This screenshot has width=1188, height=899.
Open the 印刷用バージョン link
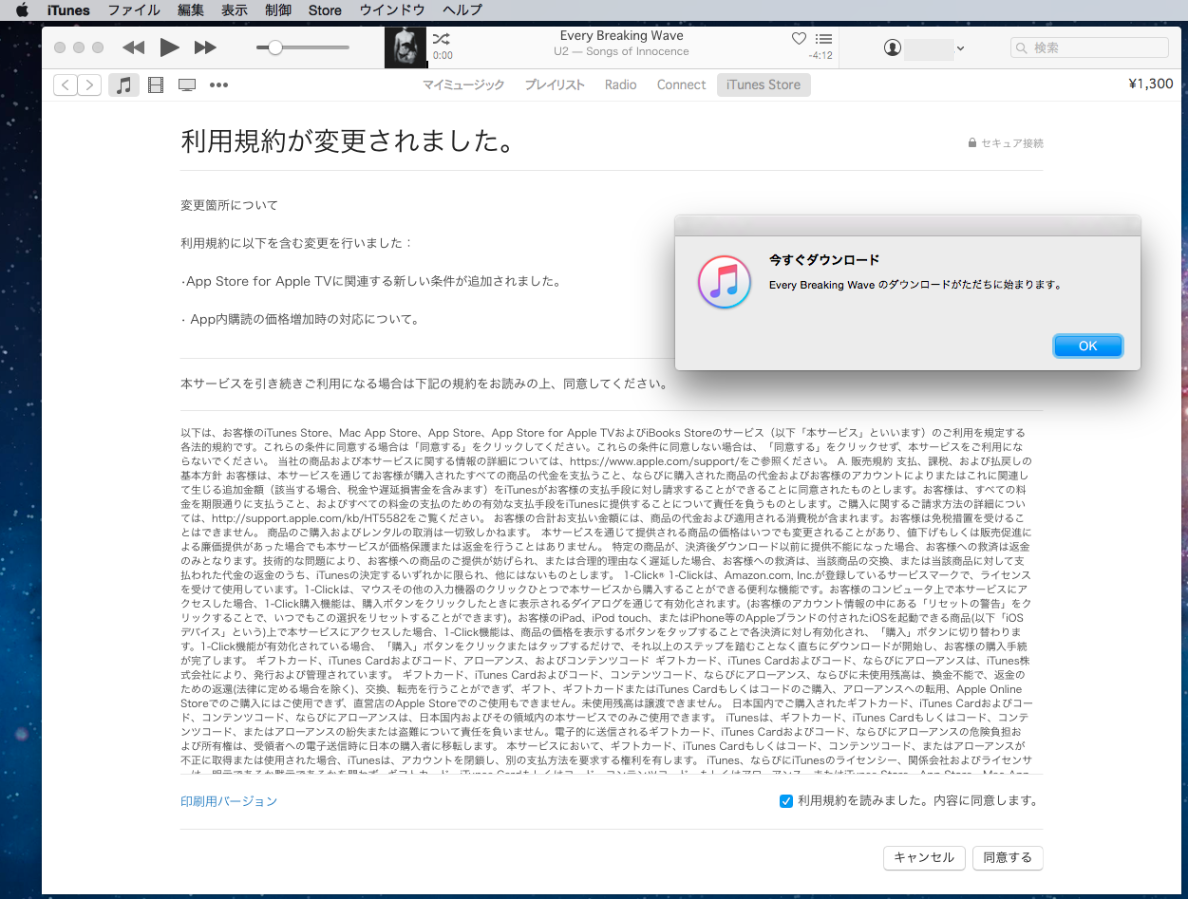229,801
